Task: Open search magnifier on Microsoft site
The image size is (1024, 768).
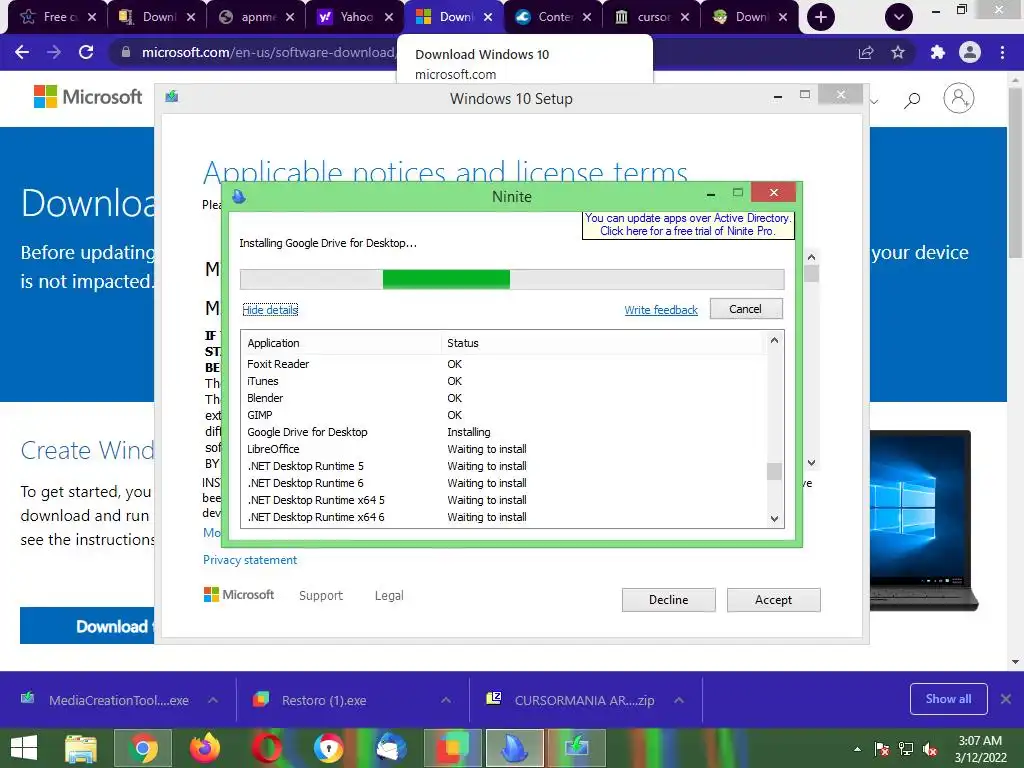Action: pyautogui.click(x=912, y=99)
